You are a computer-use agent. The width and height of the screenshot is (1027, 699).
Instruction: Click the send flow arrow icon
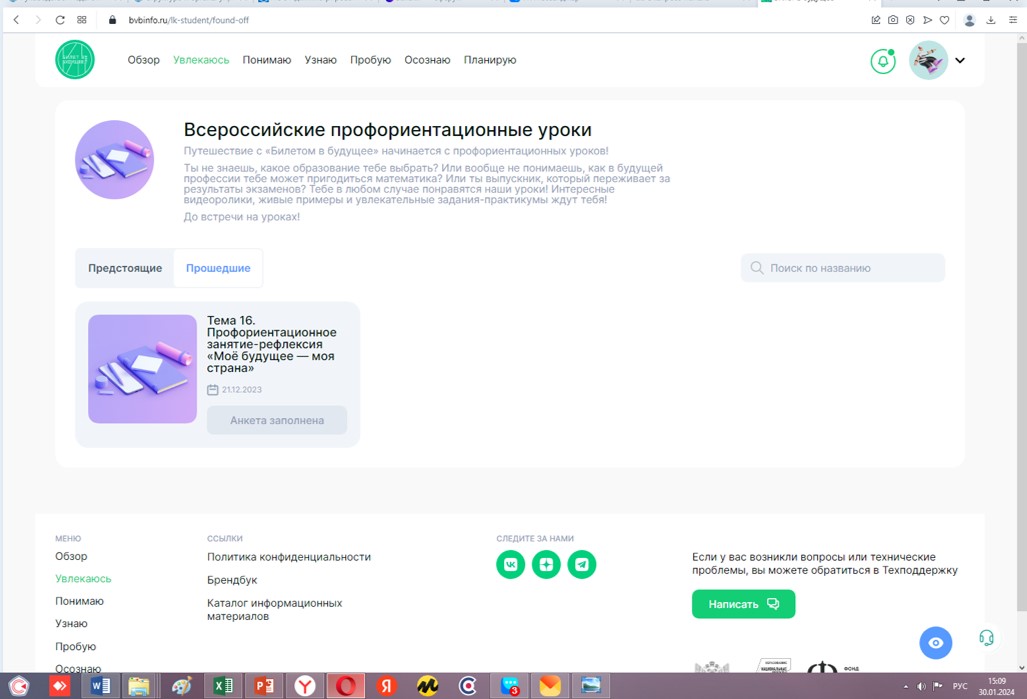point(927,20)
